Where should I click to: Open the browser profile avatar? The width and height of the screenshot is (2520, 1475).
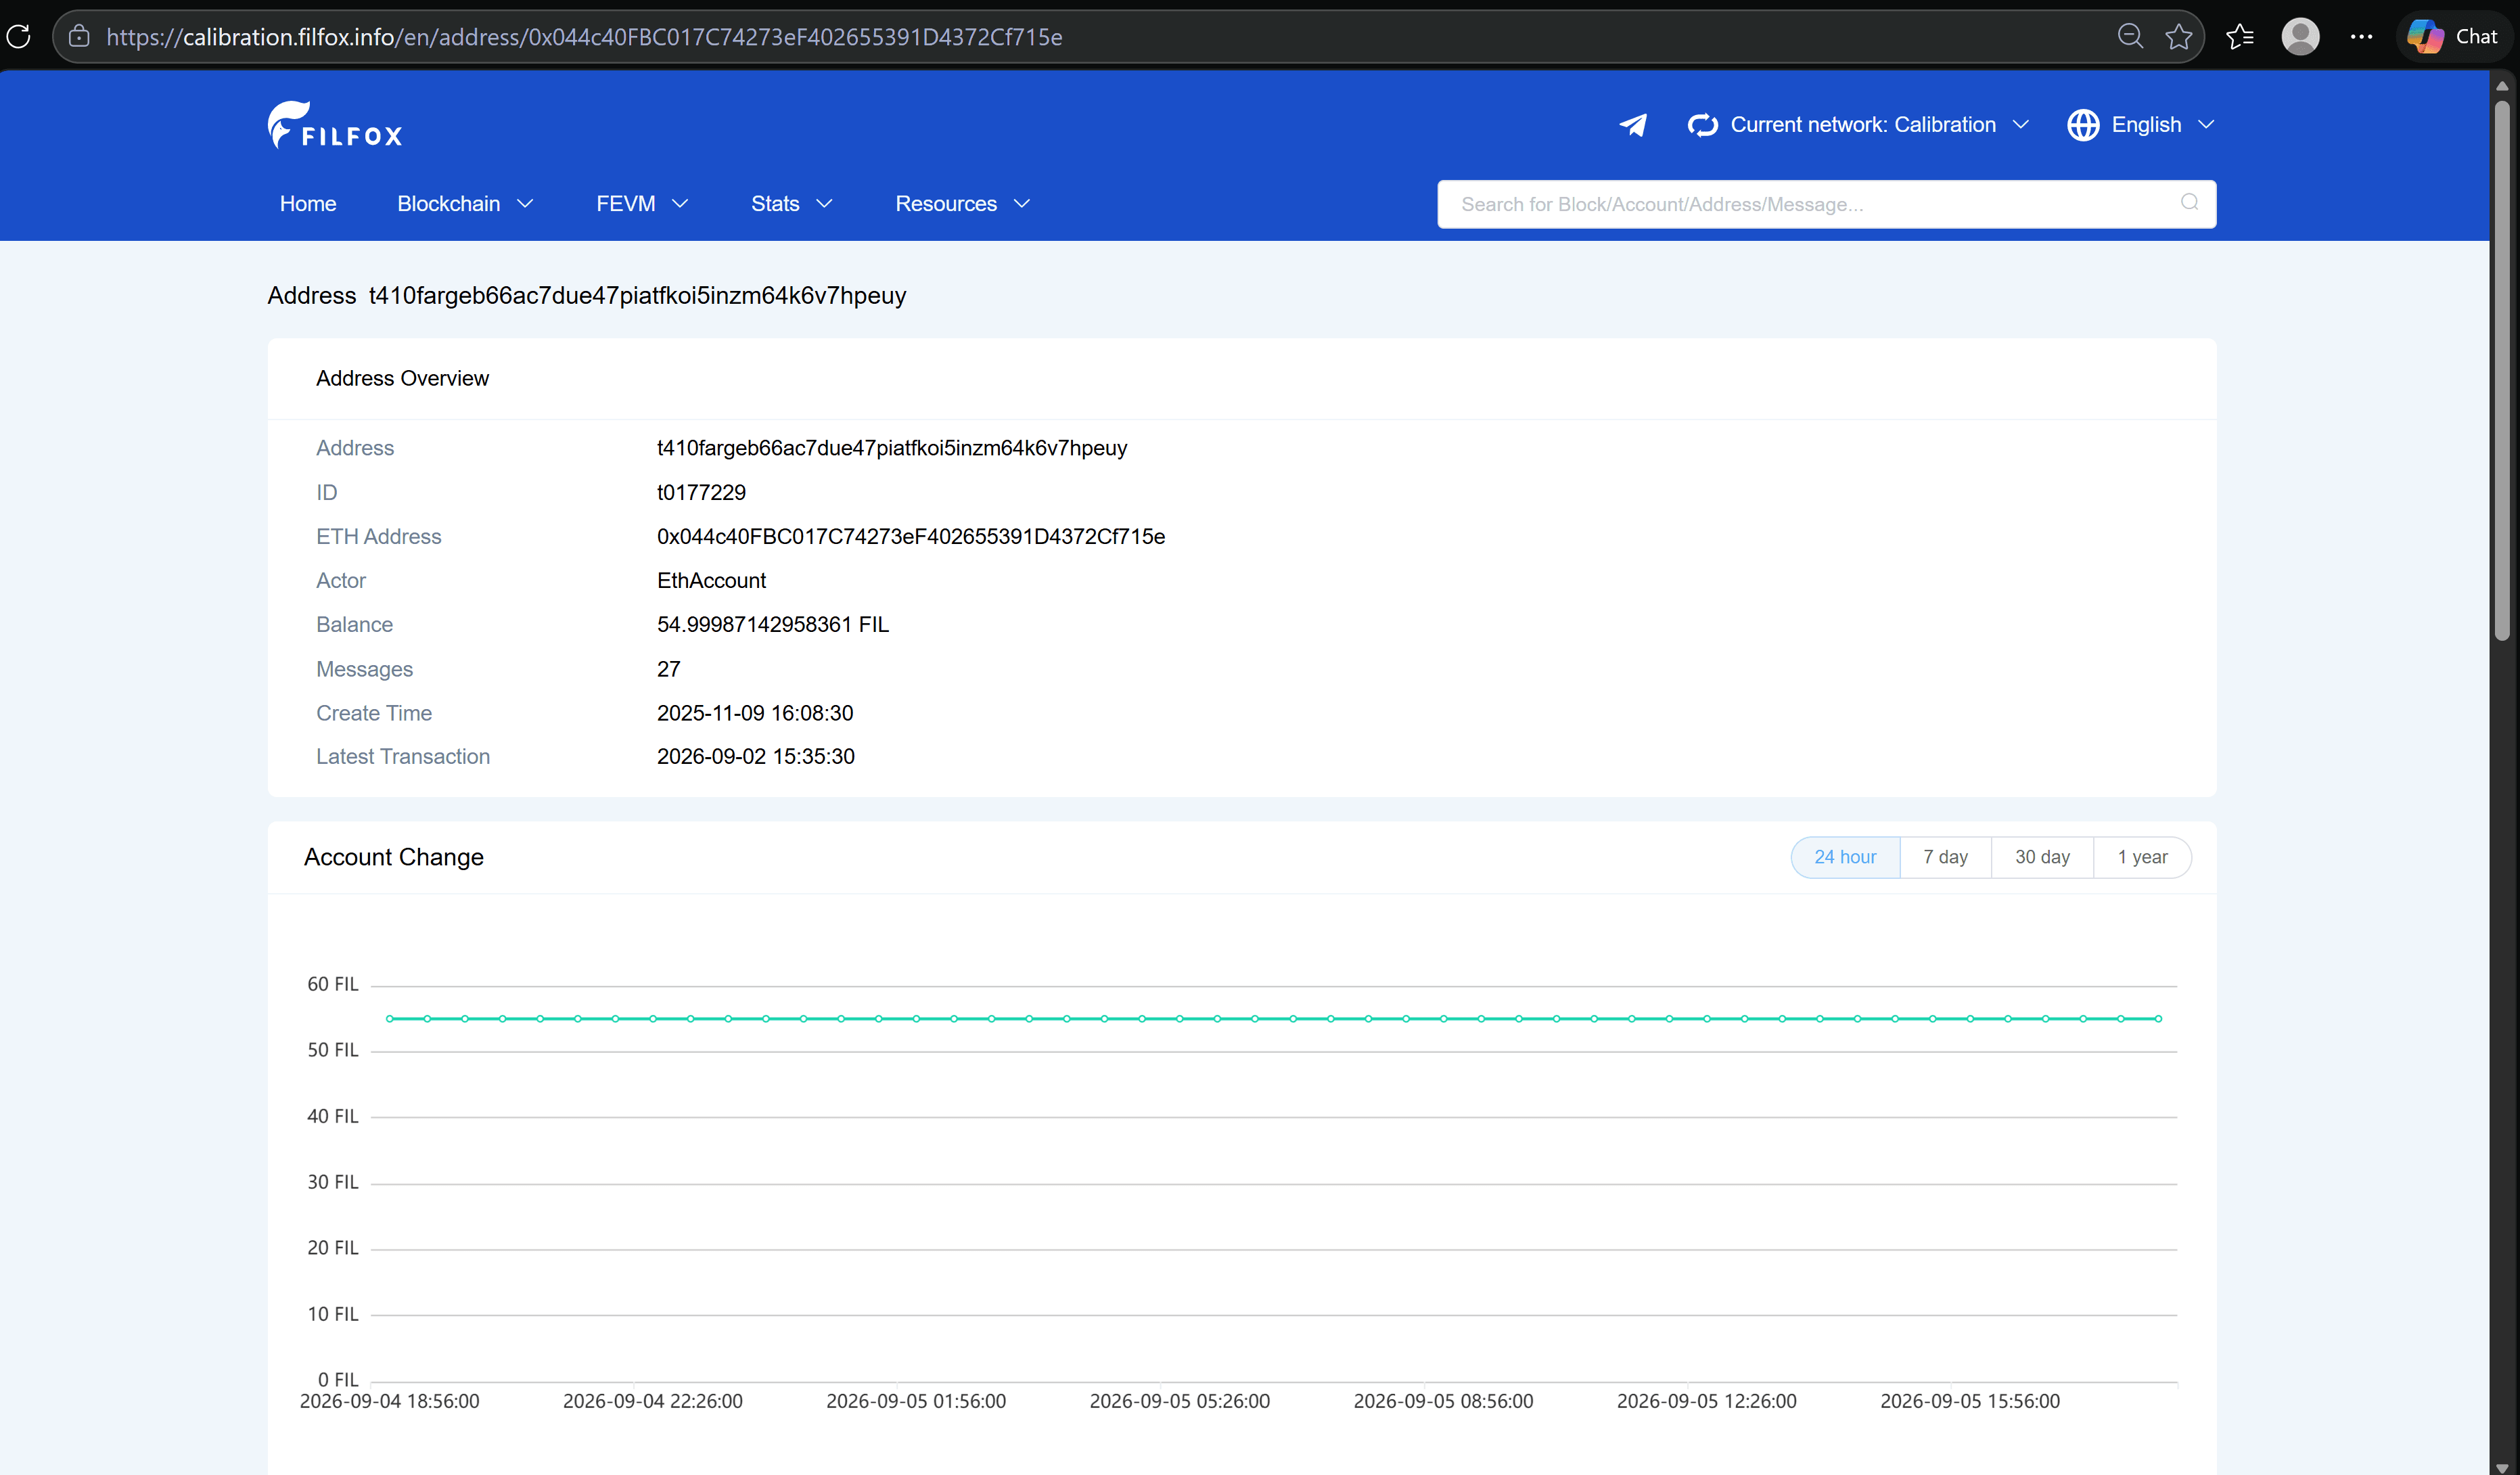click(2300, 37)
